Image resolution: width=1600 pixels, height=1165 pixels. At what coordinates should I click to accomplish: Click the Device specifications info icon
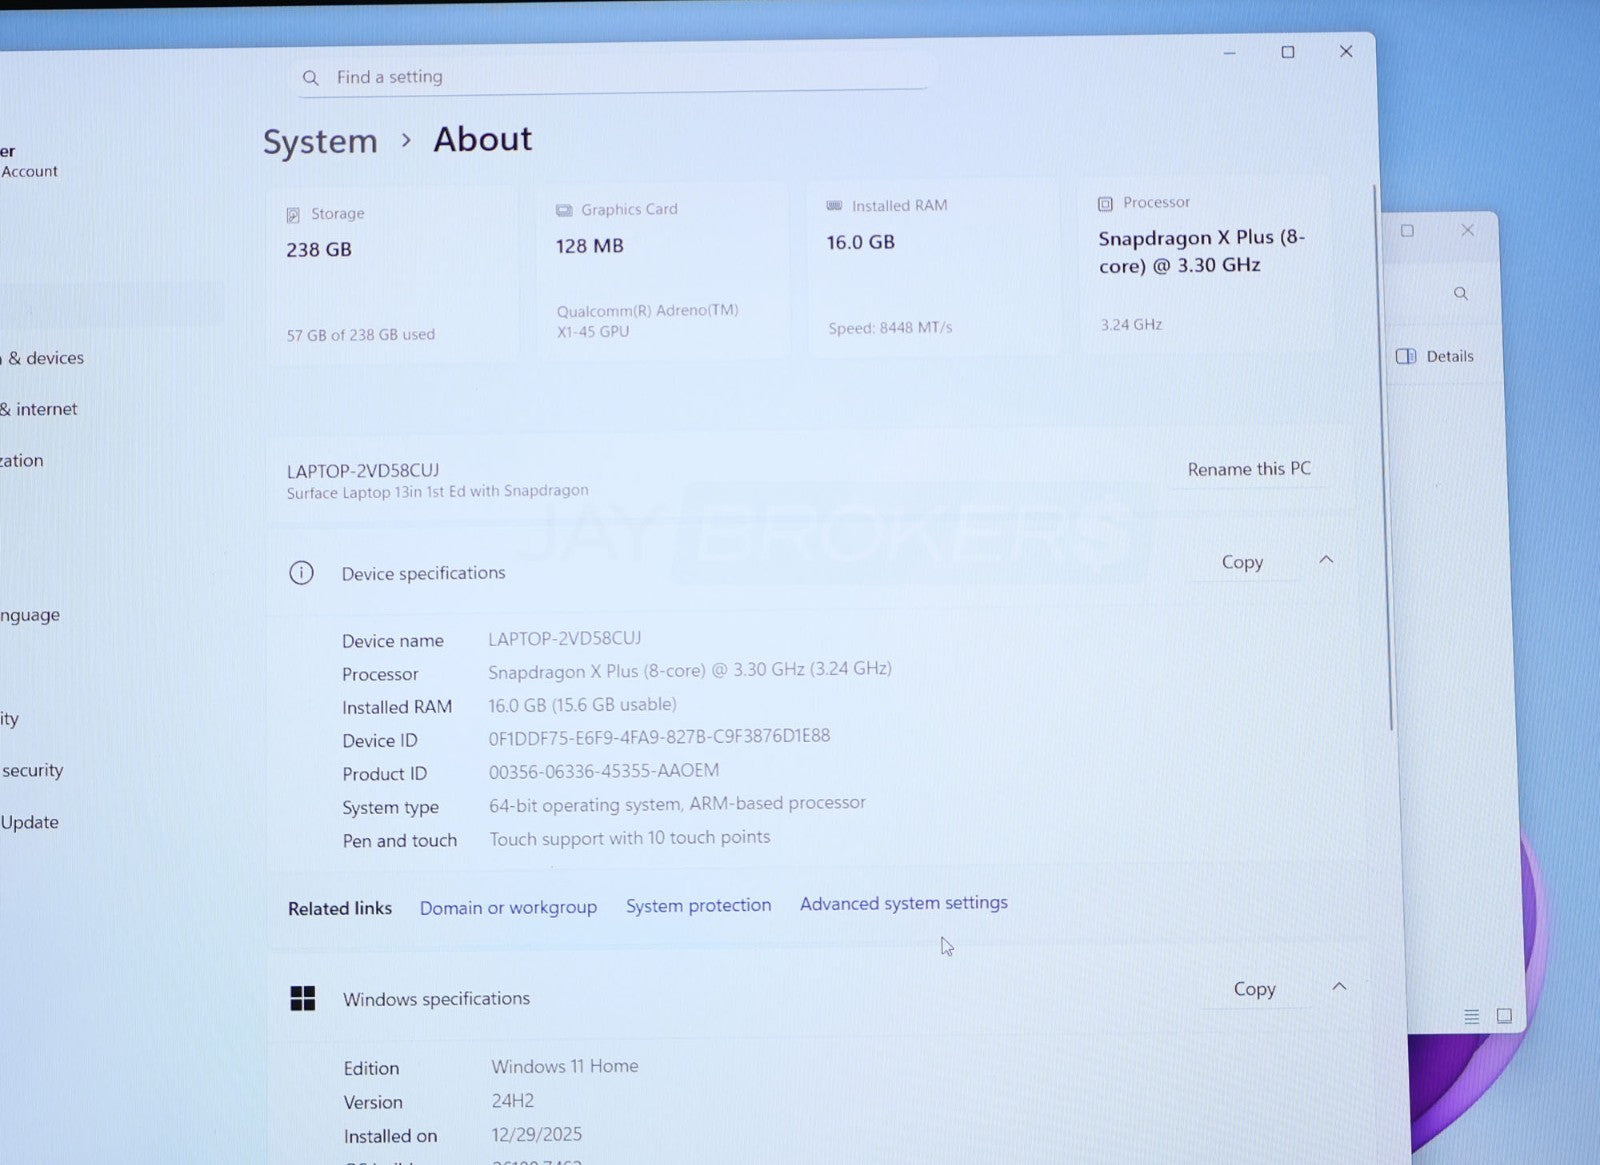(301, 573)
